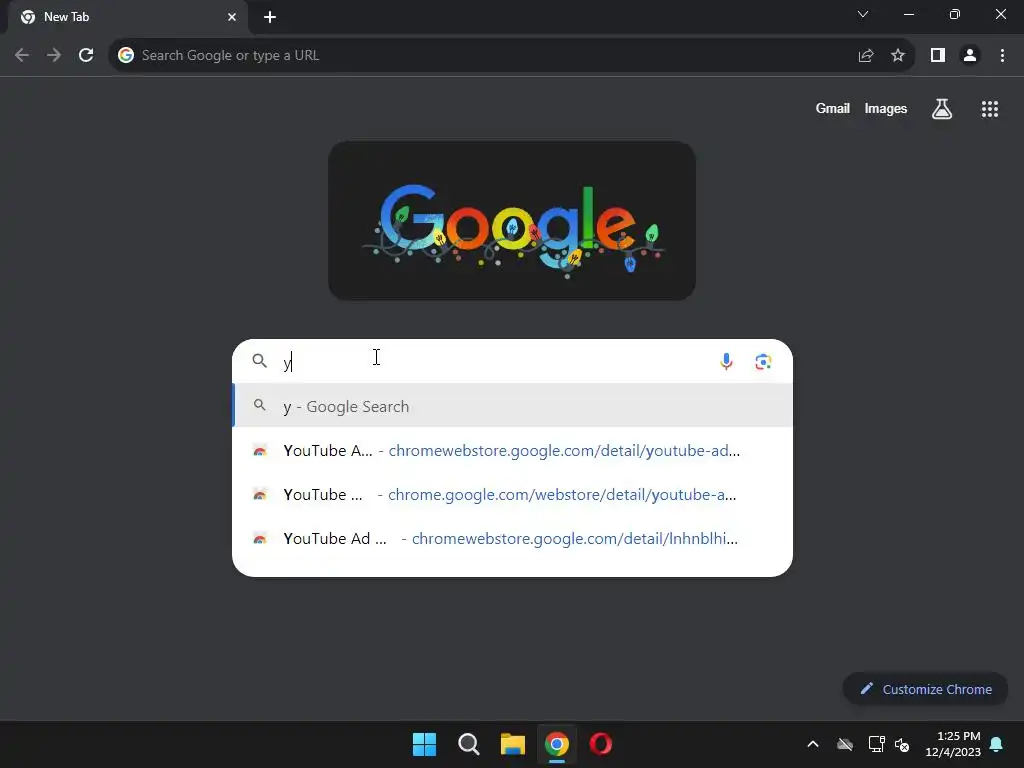Click the muted volume tray icon
This screenshot has width=1024, height=768.
tap(903, 744)
